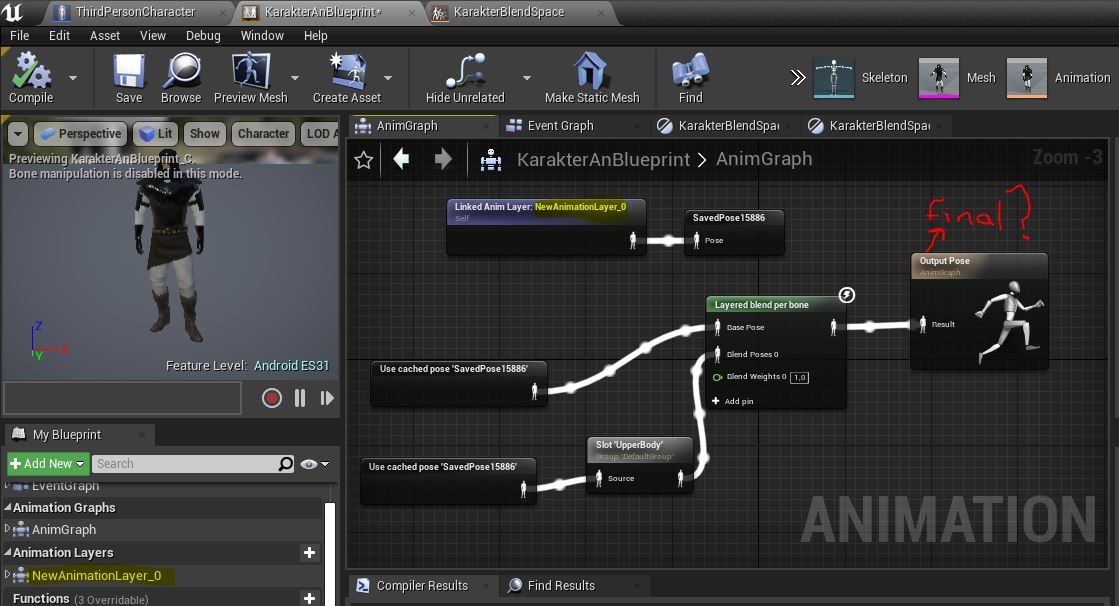The width and height of the screenshot is (1119, 606).
Task: Step the preview forward one frame
Action: (x=327, y=398)
